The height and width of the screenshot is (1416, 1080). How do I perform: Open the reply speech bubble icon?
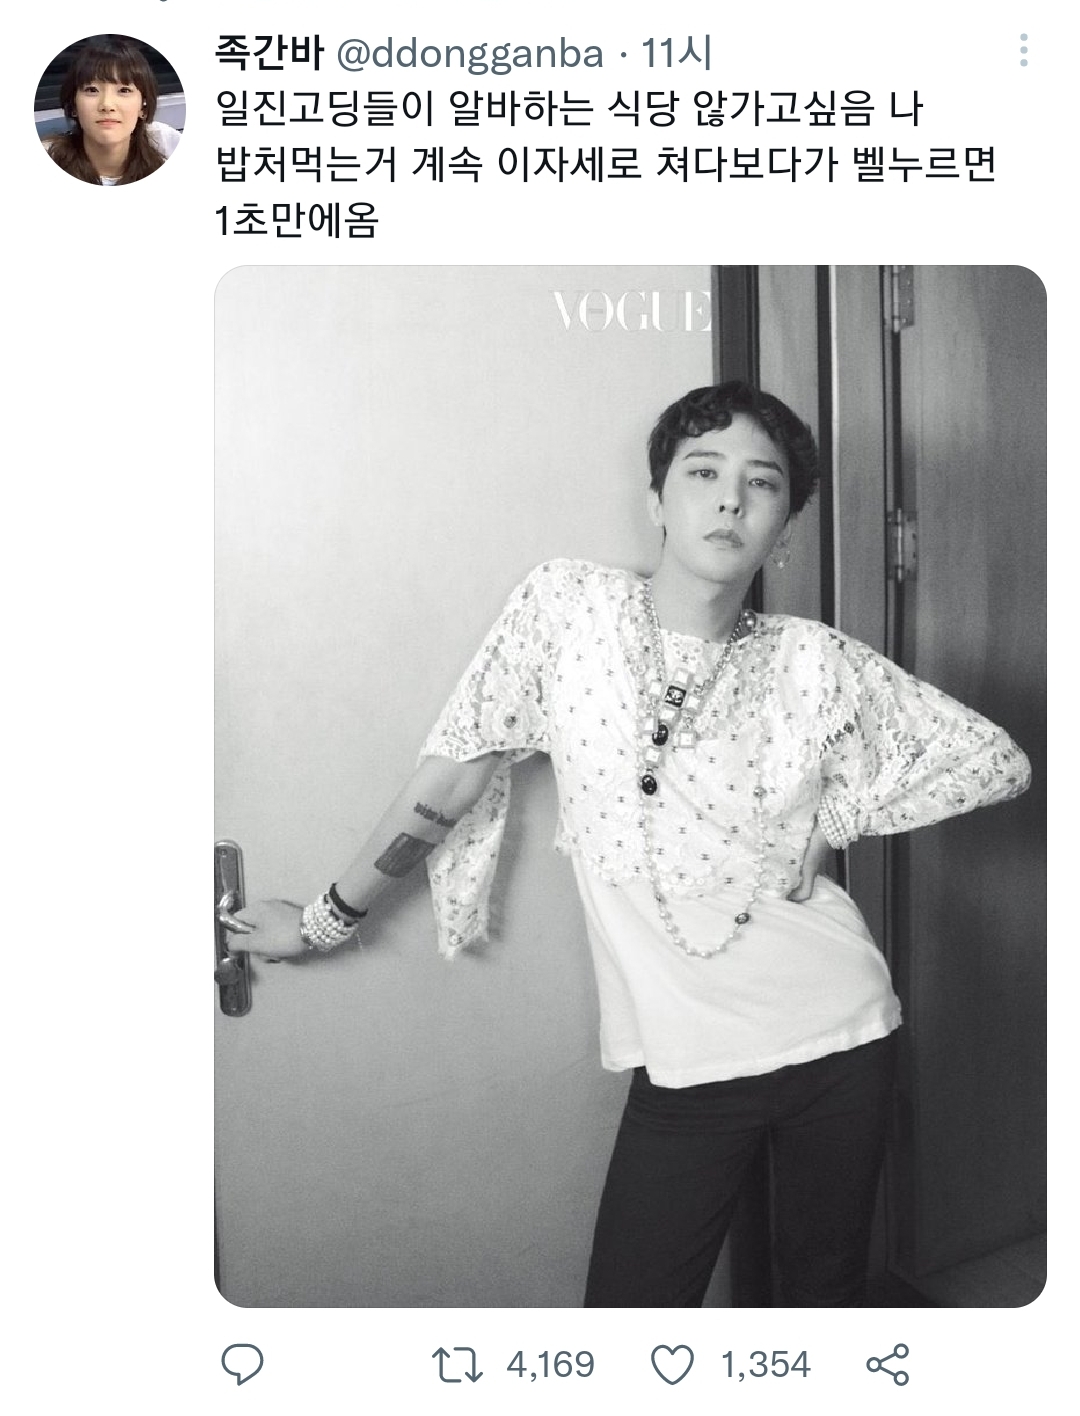tap(241, 1365)
